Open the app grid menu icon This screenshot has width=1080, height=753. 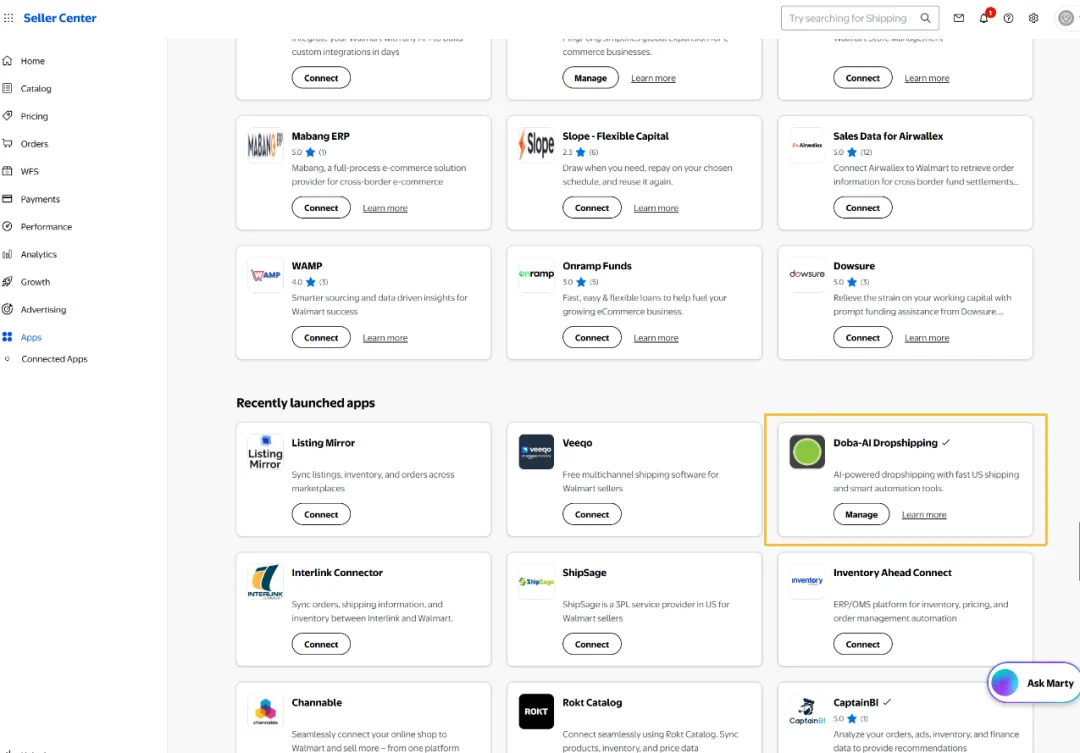tap(8, 18)
